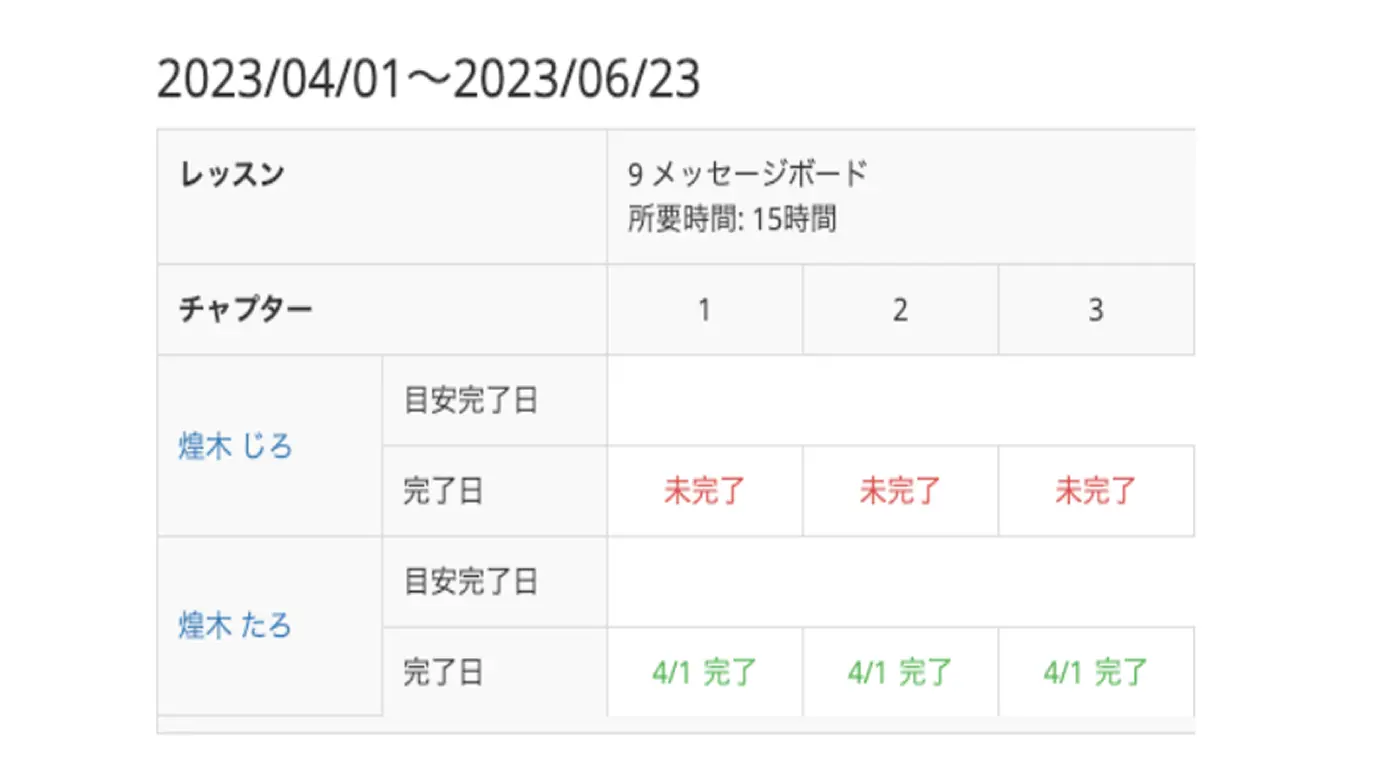Screen dimensions: 1376x774
Task: Click 目安完了日 label for 煌木 じろ
Action: (471, 401)
